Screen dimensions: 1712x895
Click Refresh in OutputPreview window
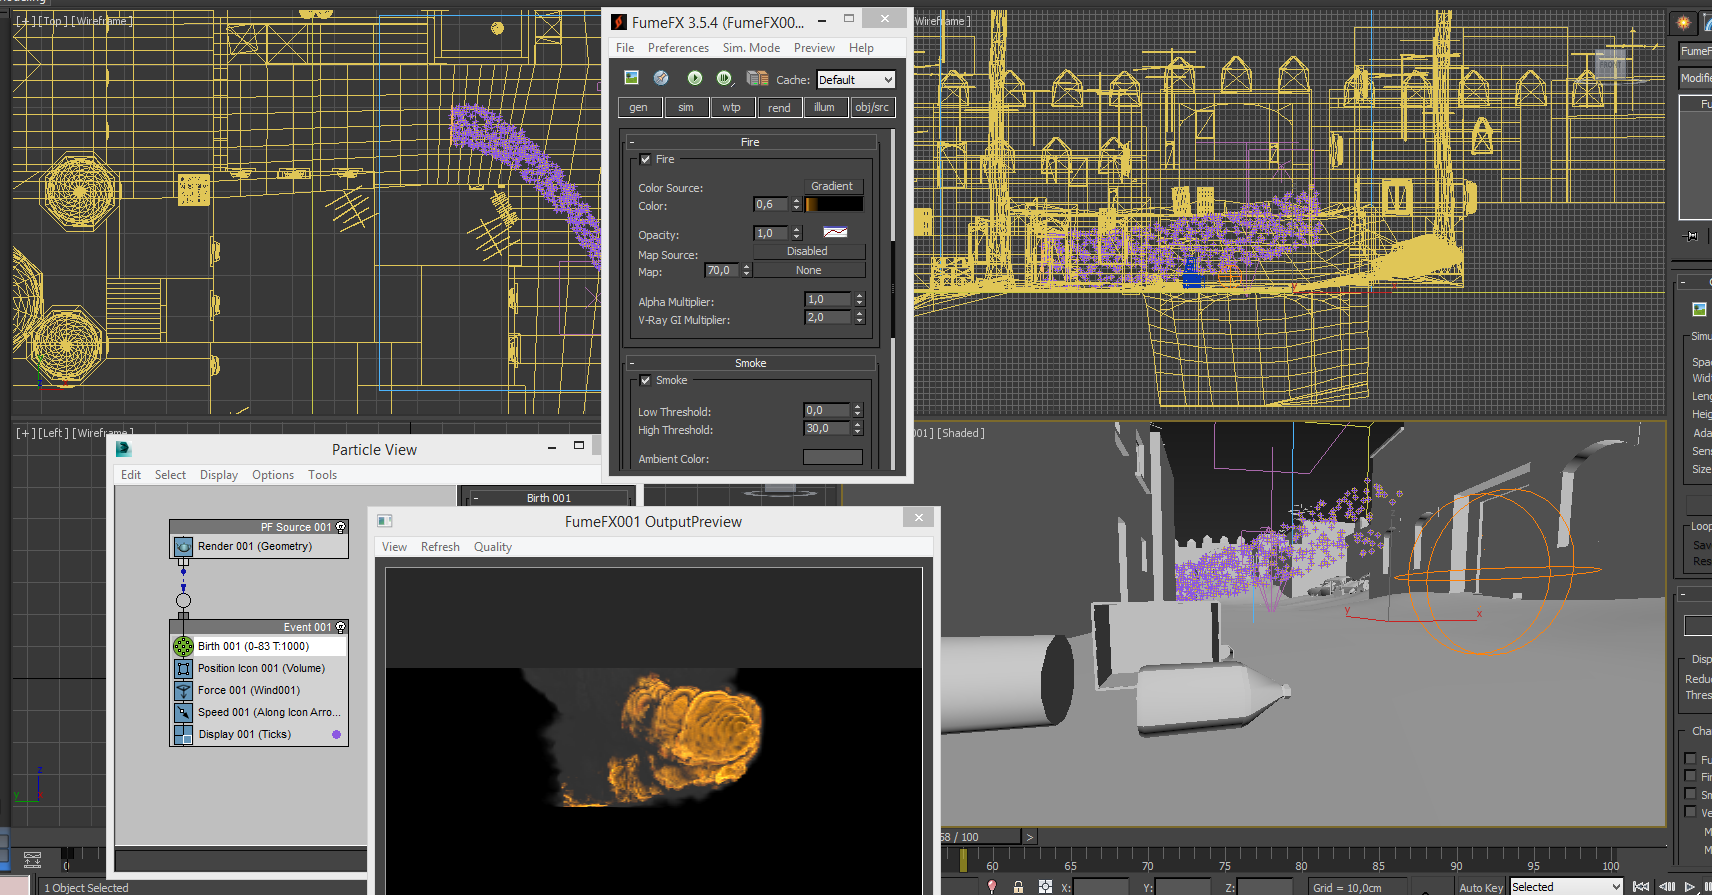pos(440,547)
